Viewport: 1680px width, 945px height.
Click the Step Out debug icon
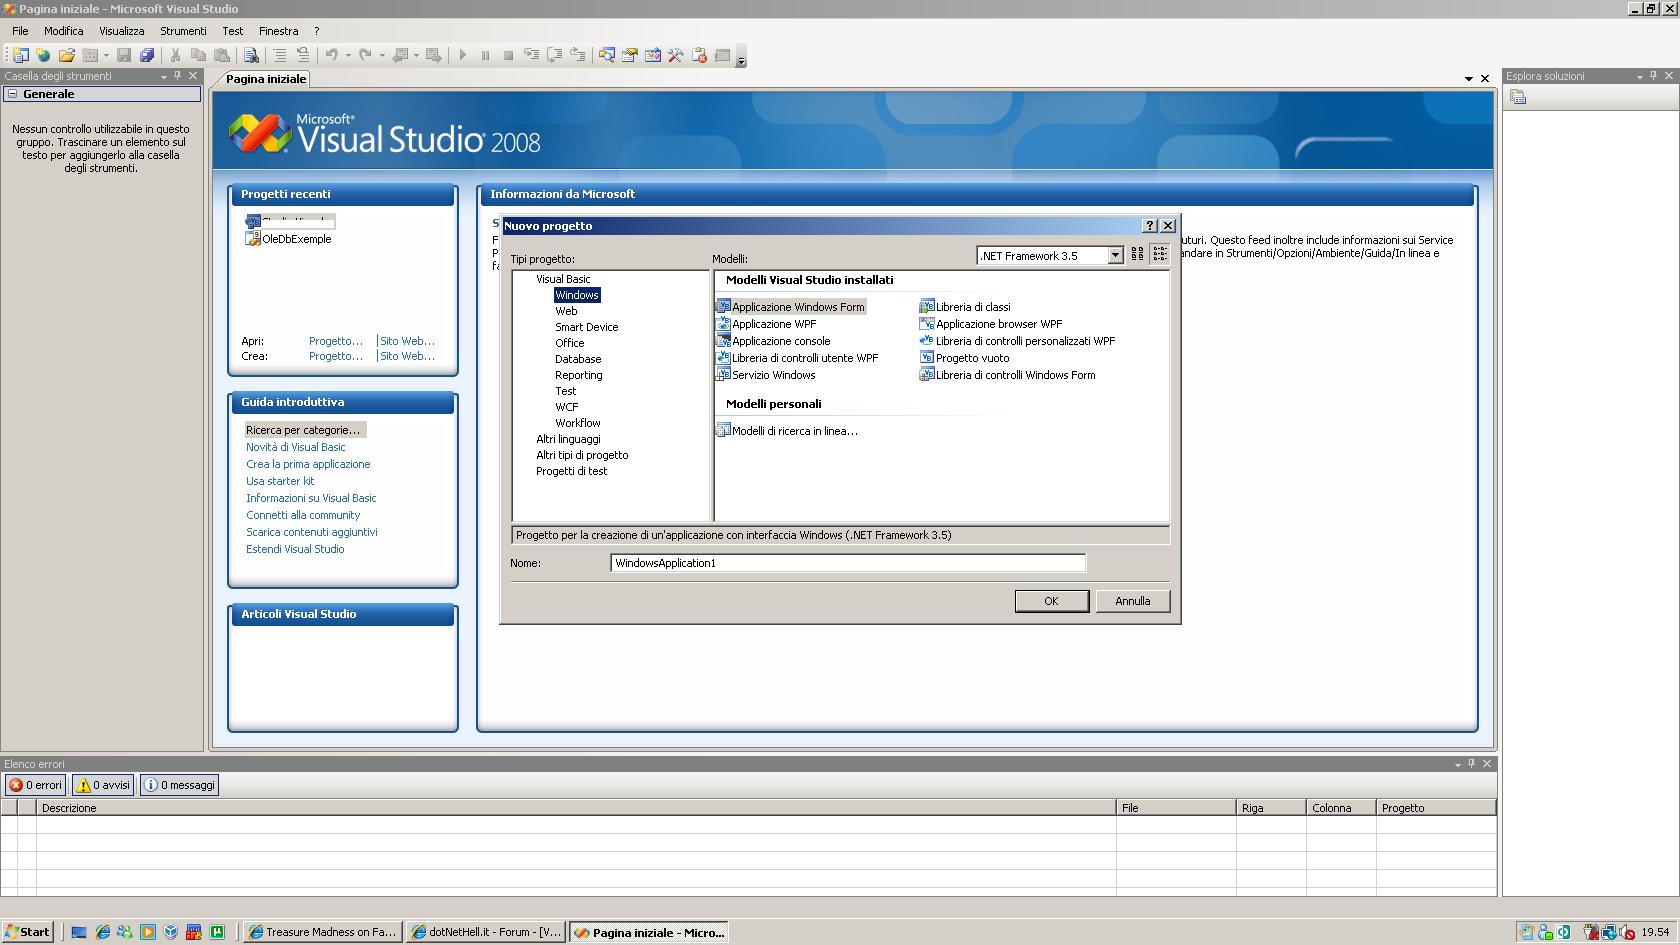click(x=577, y=55)
